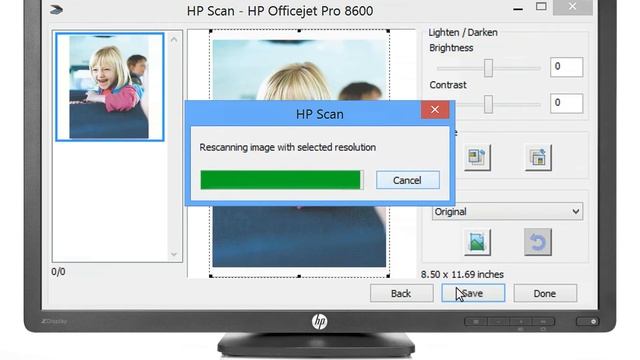Image resolution: width=640 pixels, height=360 pixels.
Task: Click the left rotate page icon
Action: 477,157
